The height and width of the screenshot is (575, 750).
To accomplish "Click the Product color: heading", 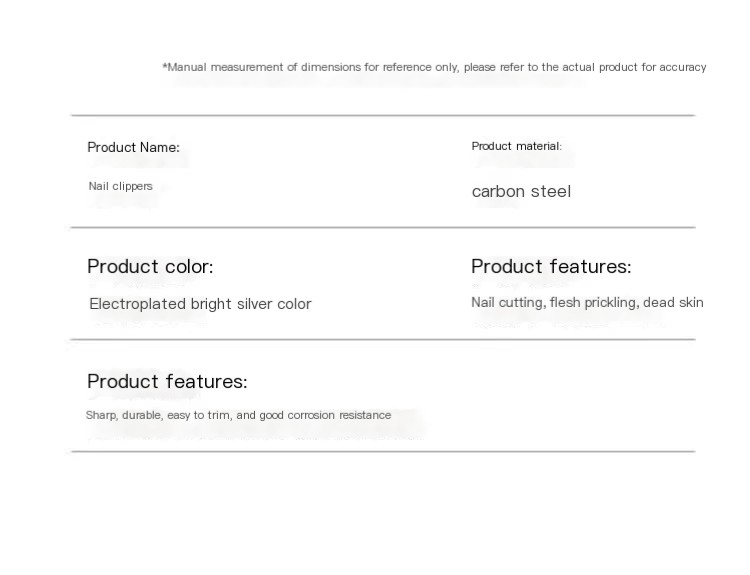I will click(150, 266).
